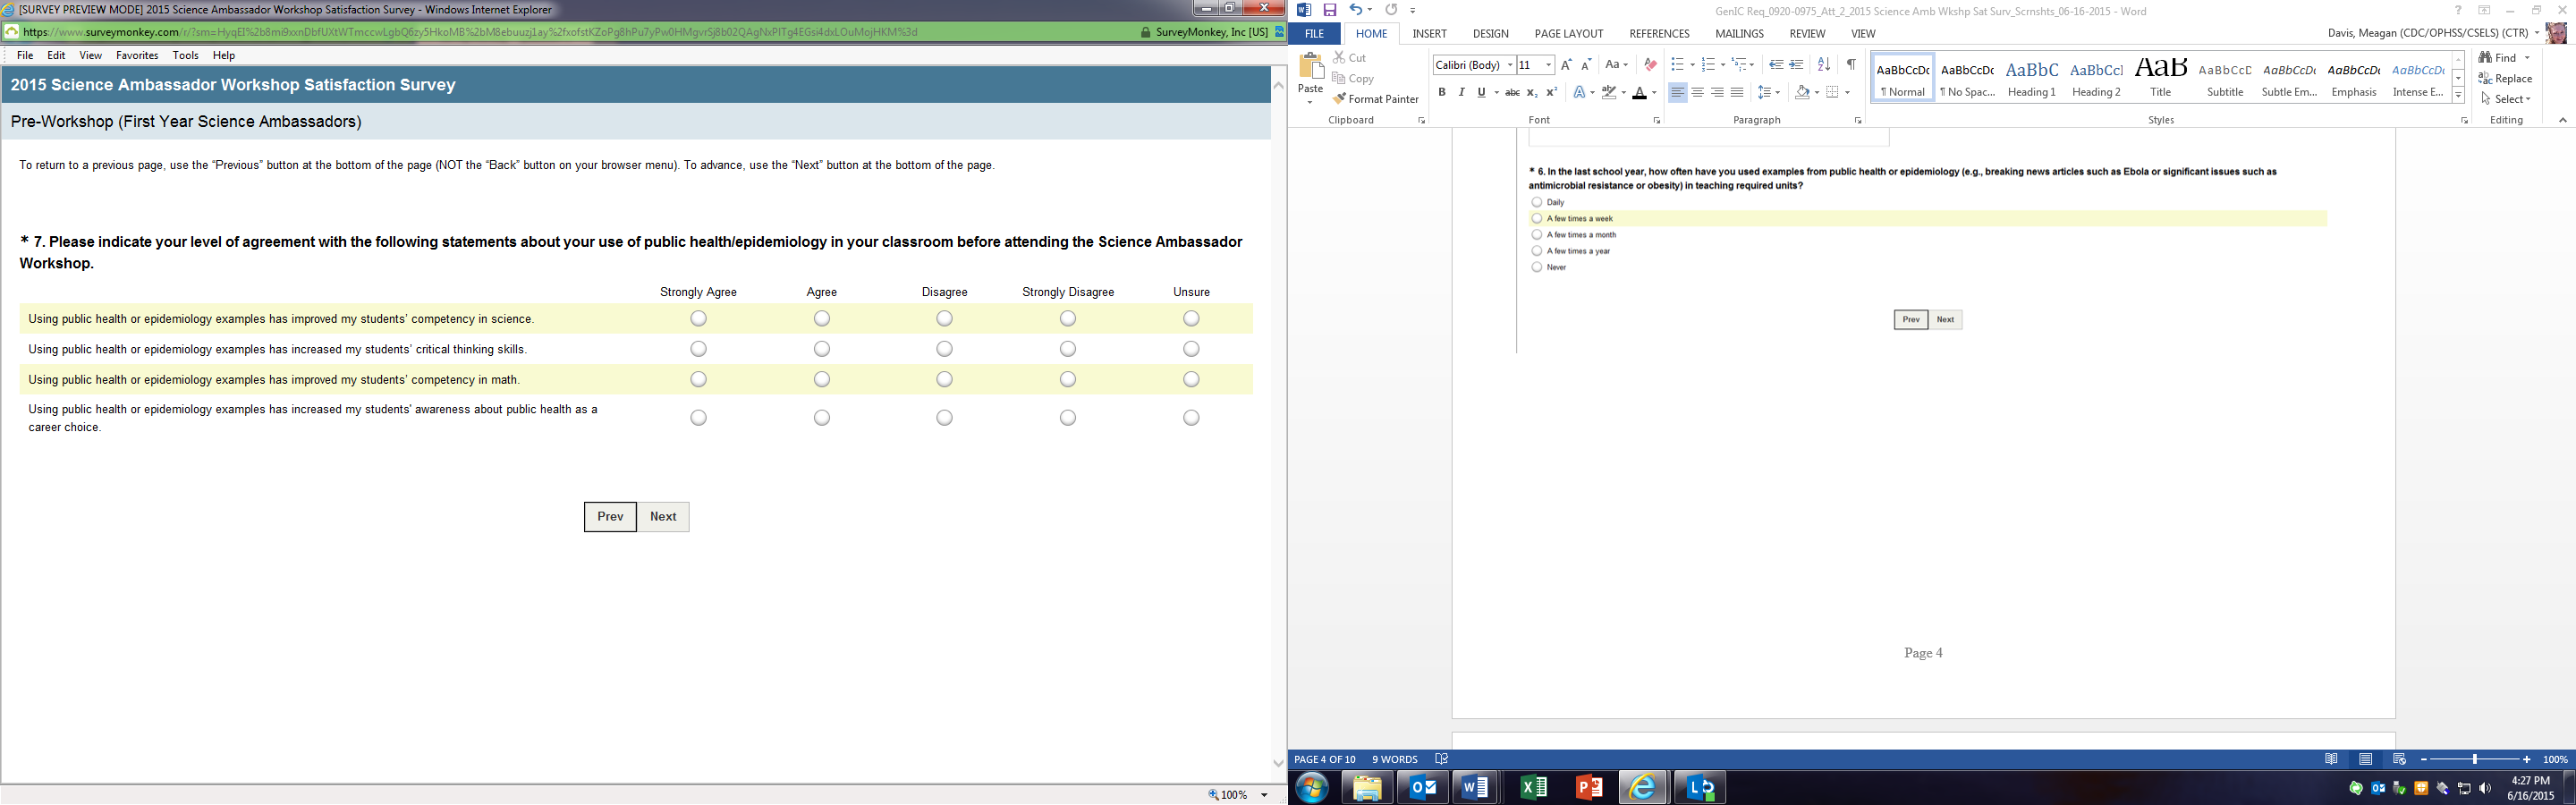The image size is (2576, 805).
Task: Click the Clear All Formatting eraser icon
Action: [x=1650, y=65]
